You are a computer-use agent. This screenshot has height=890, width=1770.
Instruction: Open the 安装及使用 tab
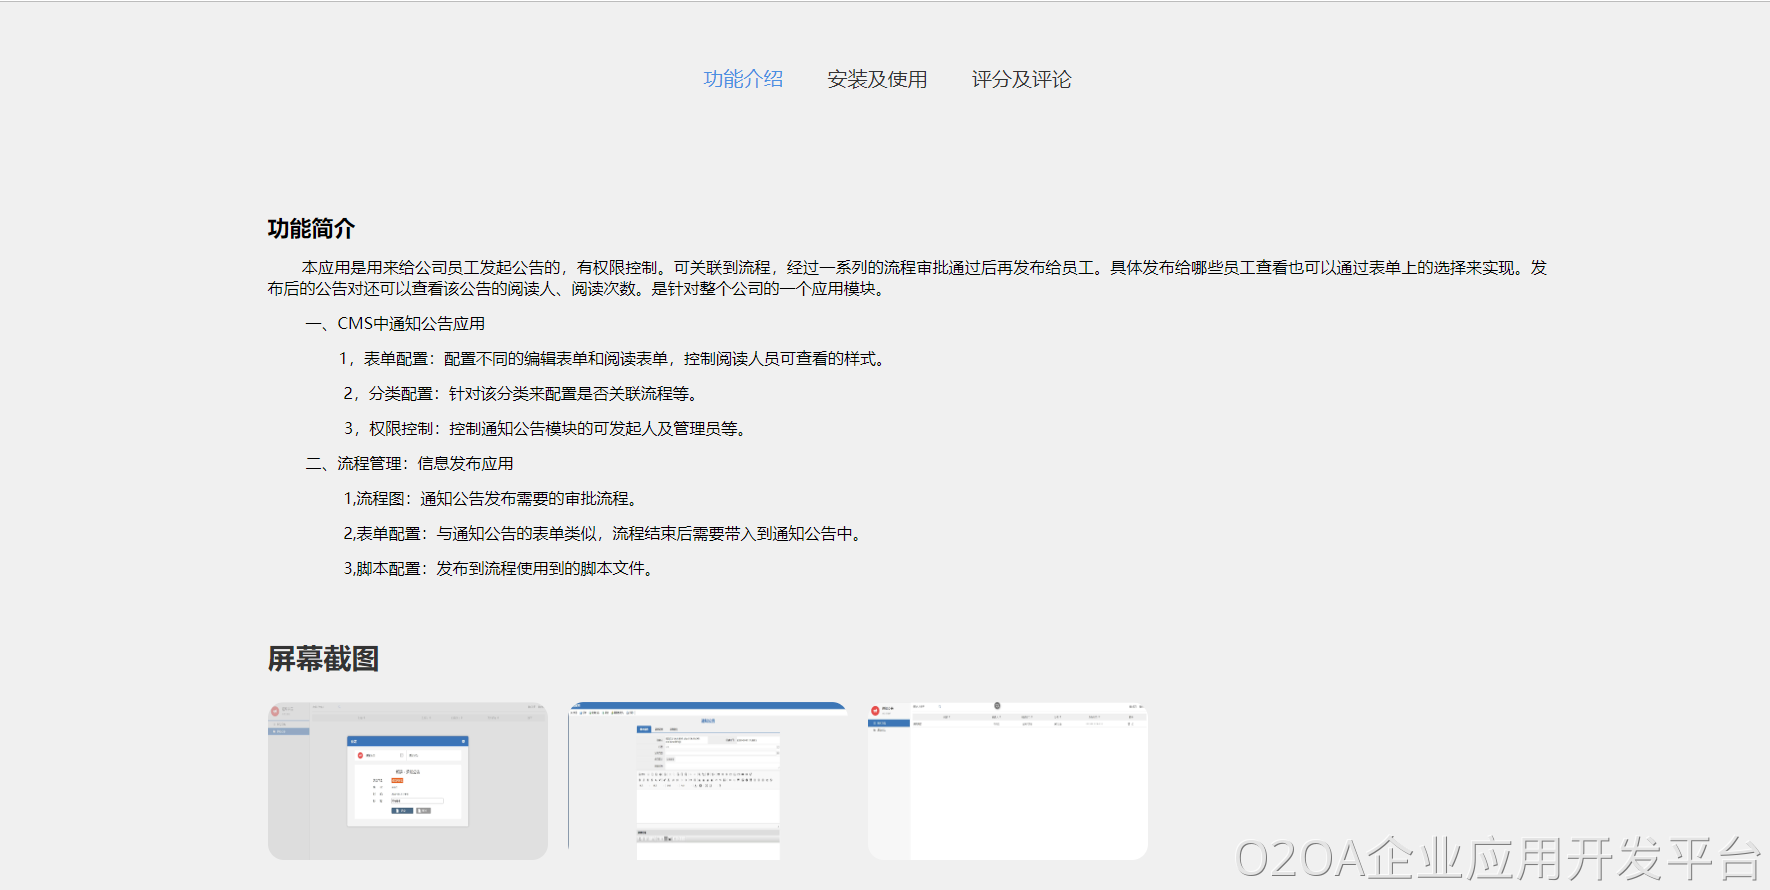[x=877, y=79]
